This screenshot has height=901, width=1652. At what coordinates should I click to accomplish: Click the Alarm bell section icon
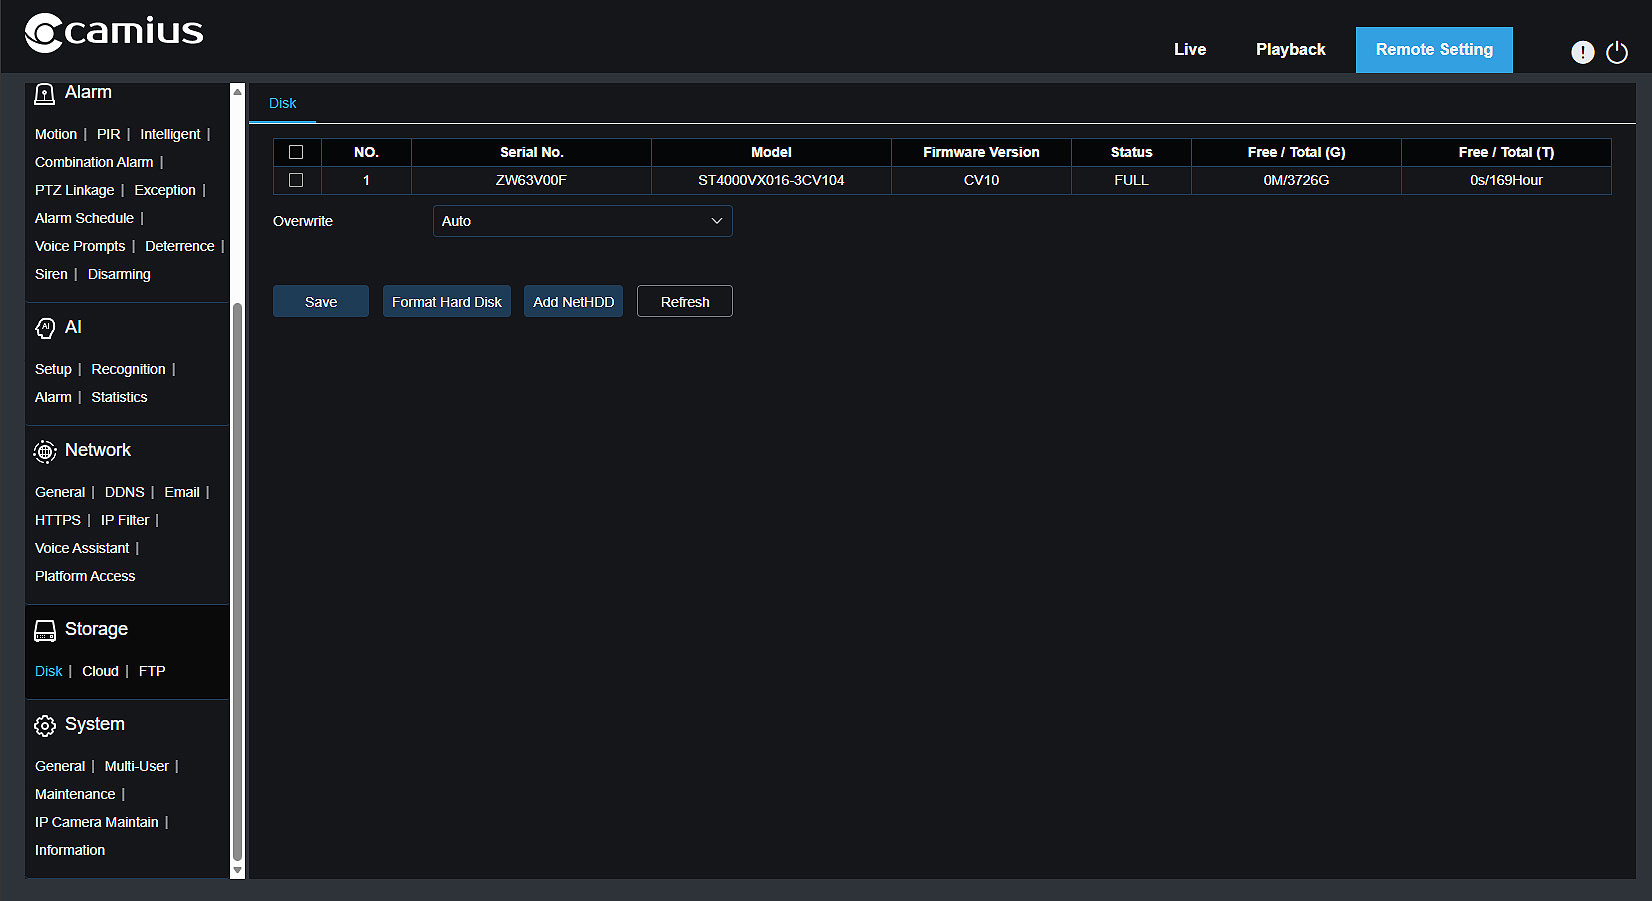[x=45, y=94]
